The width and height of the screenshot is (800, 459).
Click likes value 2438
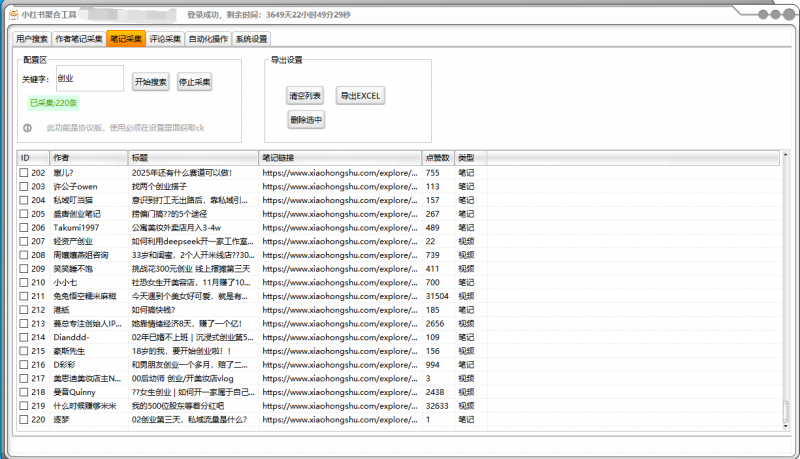[435, 392]
